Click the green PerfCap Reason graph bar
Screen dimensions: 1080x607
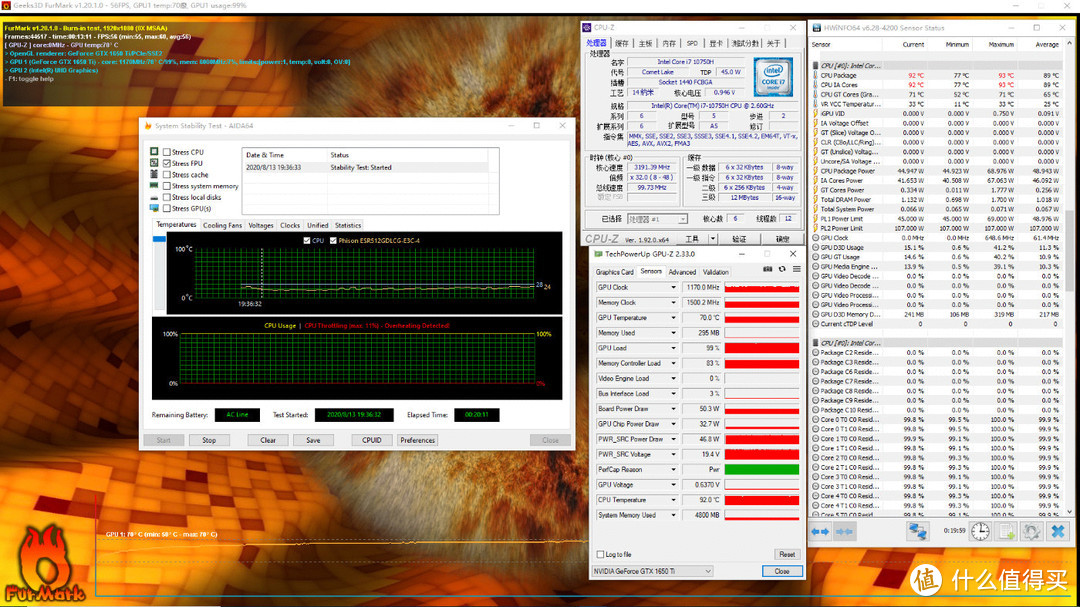coord(762,469)
